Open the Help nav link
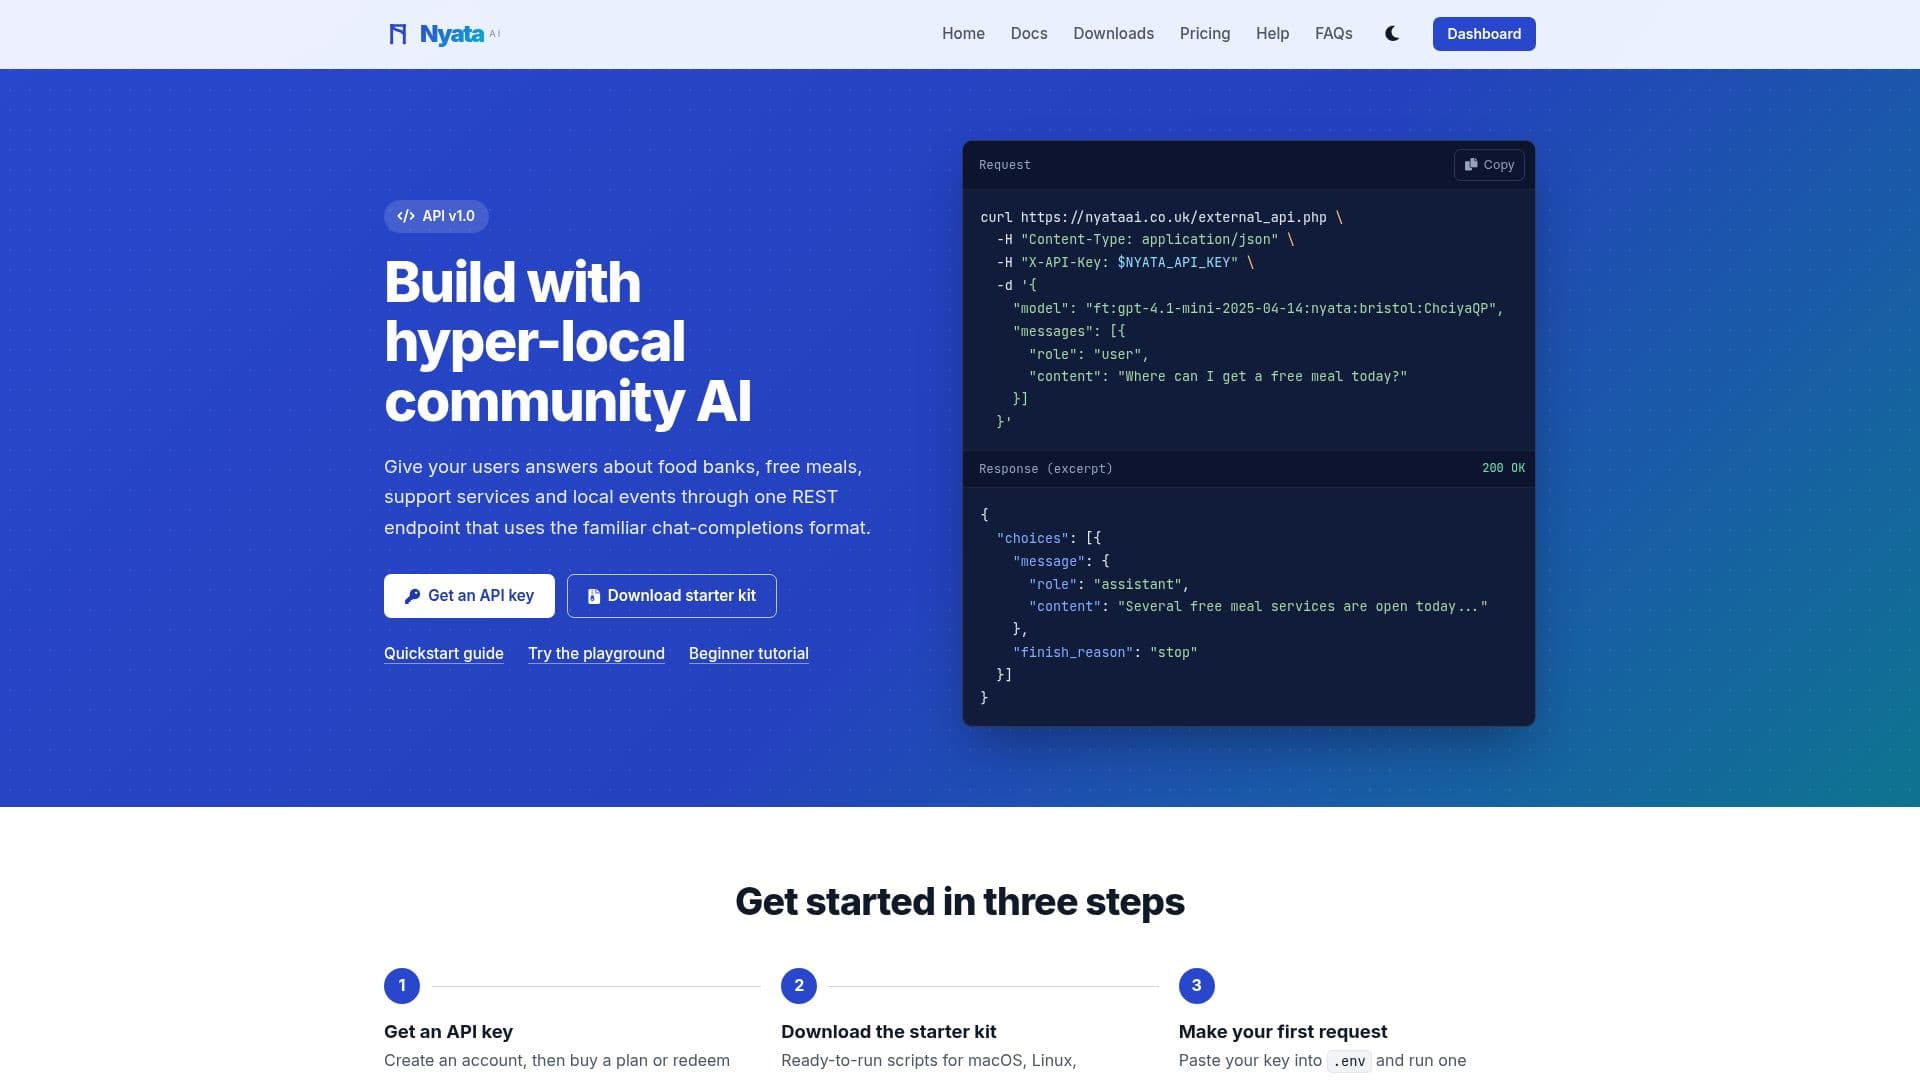The image size is (1920, 1080). pyautogui.click(x=1272, y=34)
